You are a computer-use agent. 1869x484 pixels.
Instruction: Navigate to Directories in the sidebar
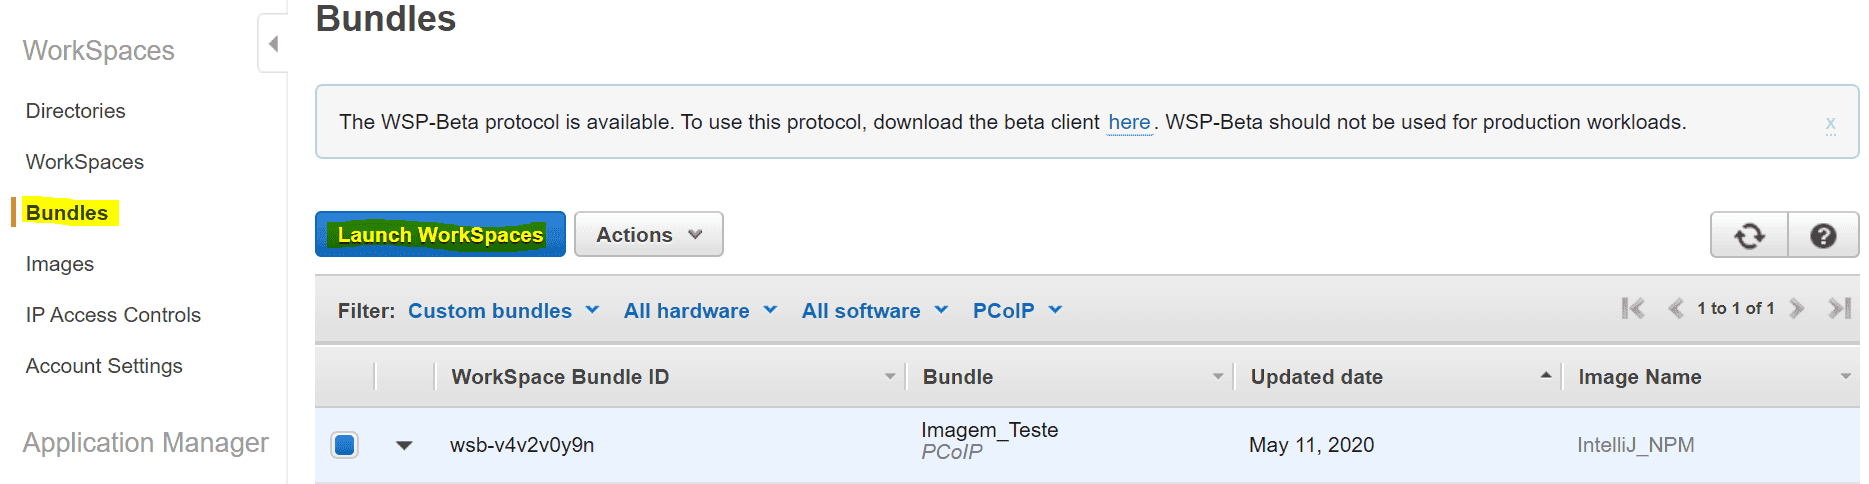pyautogui.click(x=76, y=111)
